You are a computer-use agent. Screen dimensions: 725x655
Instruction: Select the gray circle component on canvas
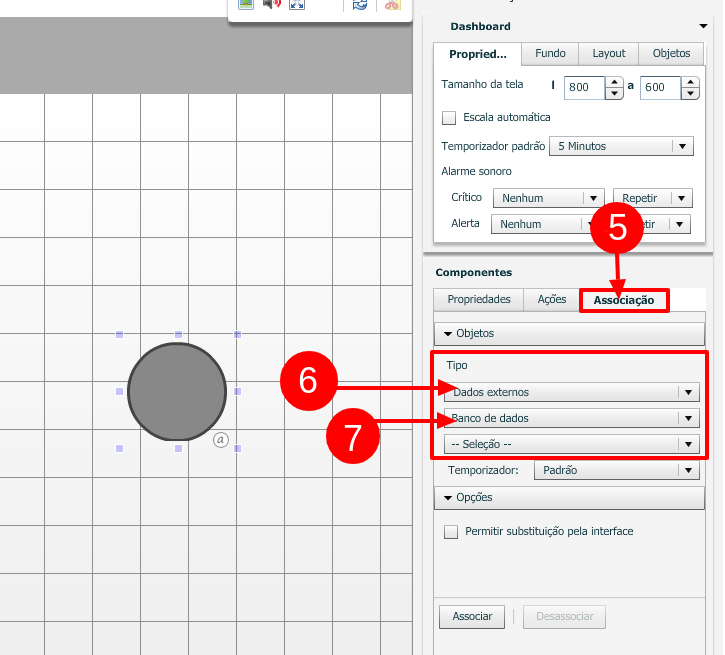coord(177,392)
